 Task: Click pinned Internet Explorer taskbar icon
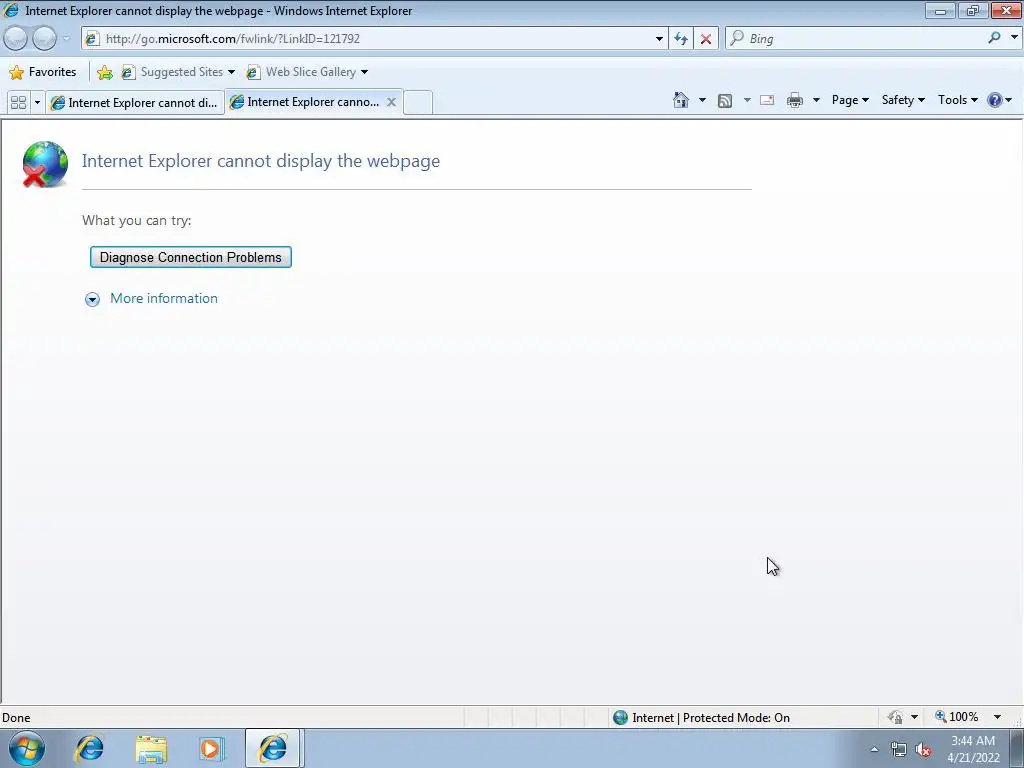tap(89, 748)
